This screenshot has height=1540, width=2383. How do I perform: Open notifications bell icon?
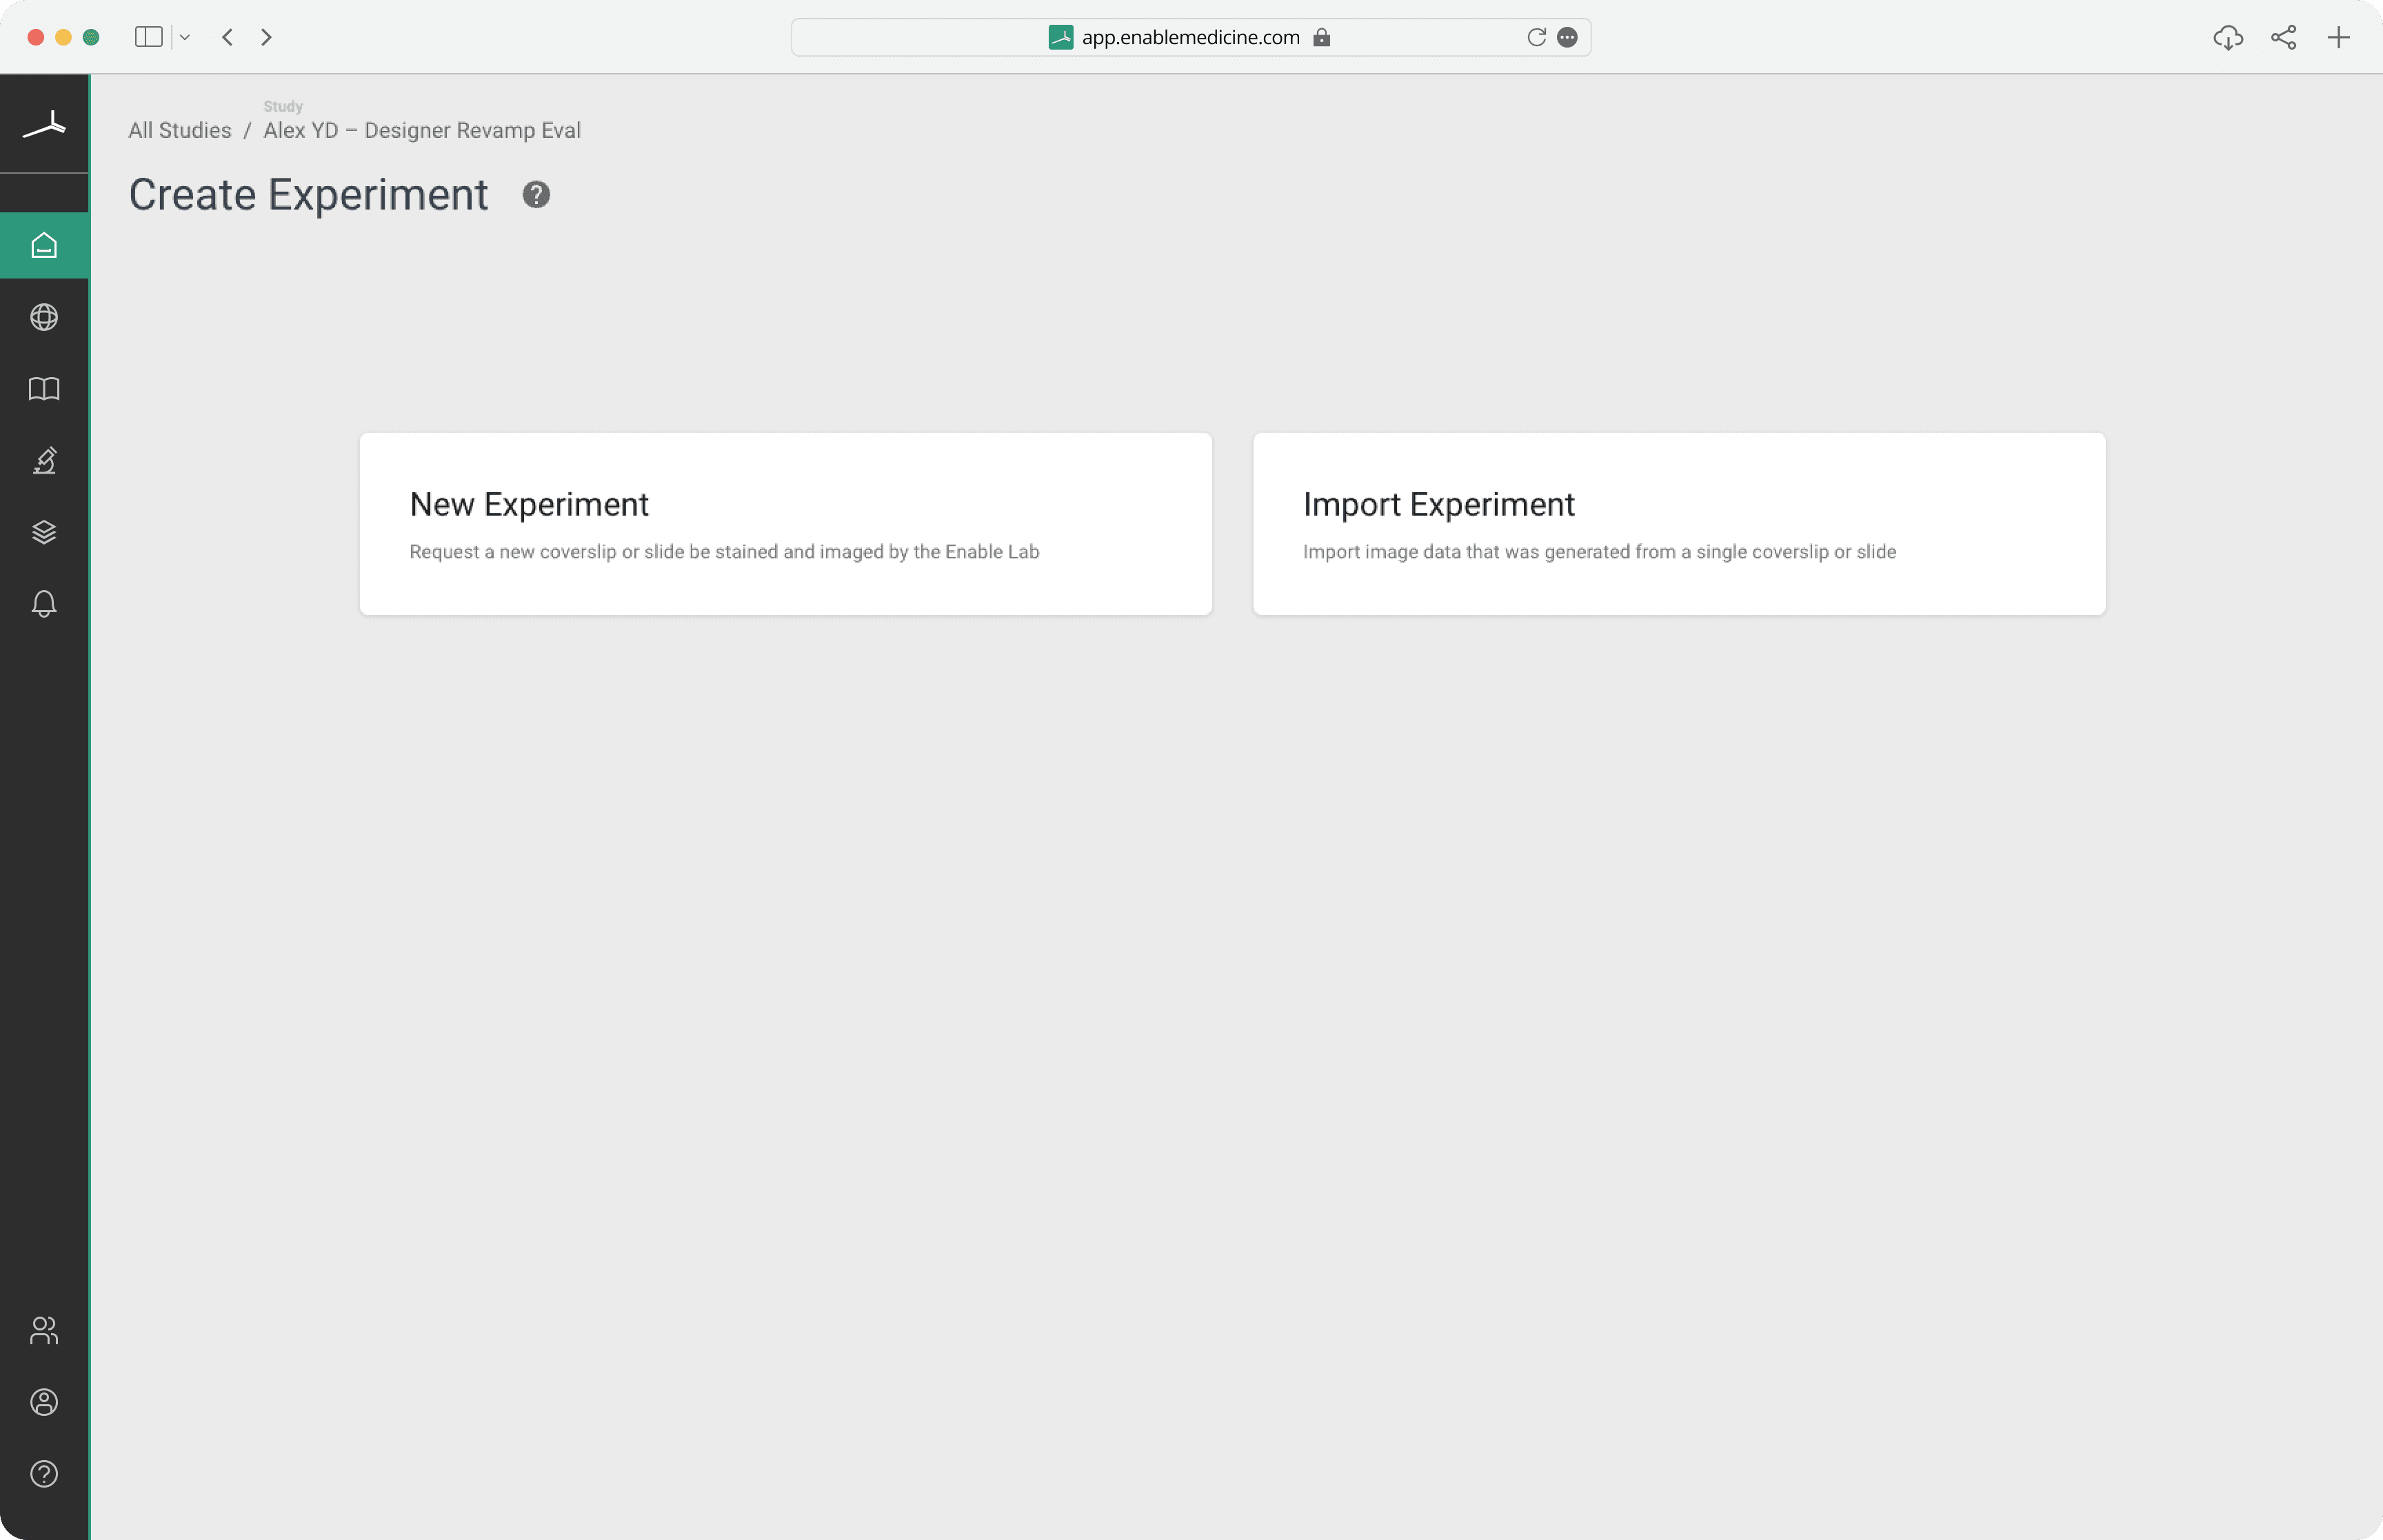[x=44, y=604]
